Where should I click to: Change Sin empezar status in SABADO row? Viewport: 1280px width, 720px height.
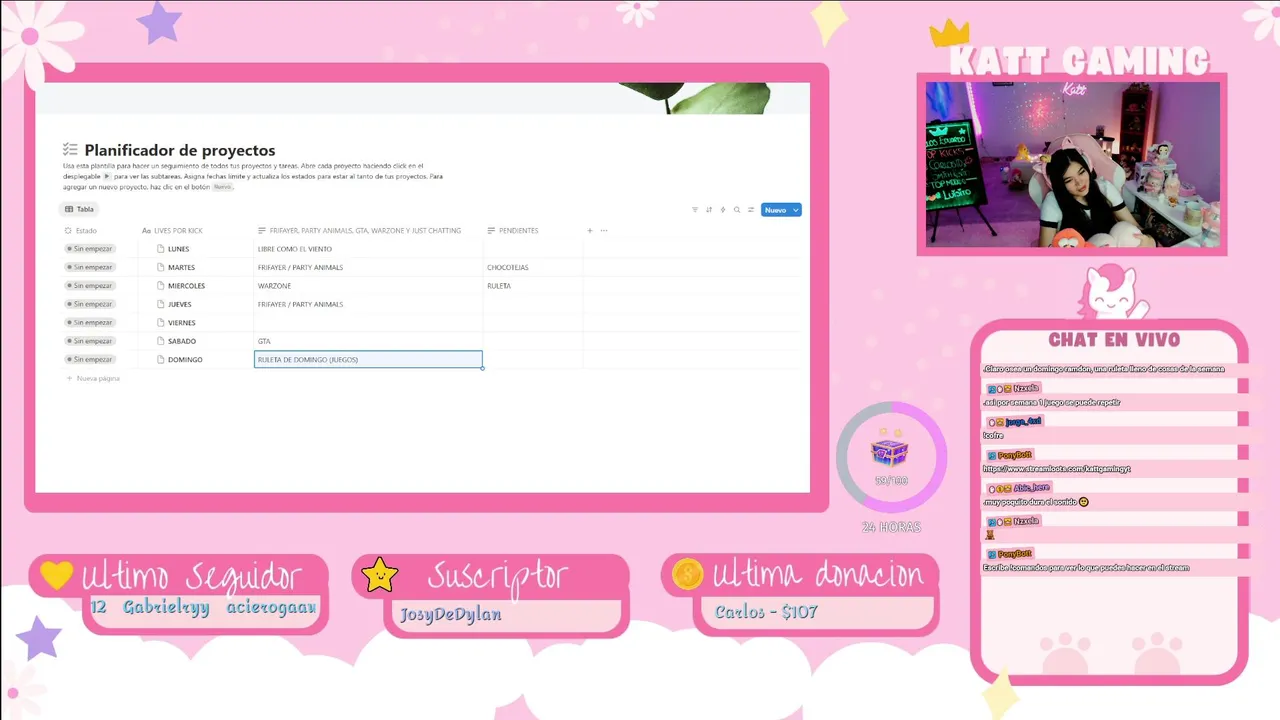[x=90, y=341]
